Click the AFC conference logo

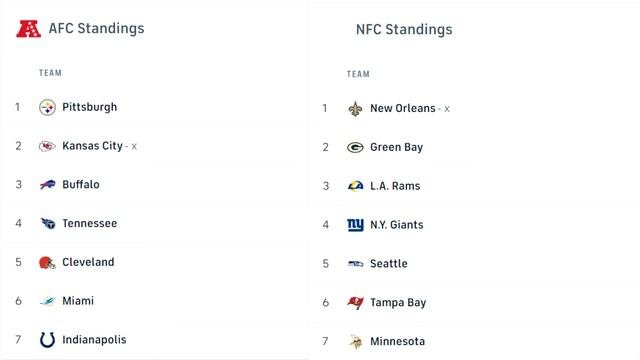coord(28,29)
